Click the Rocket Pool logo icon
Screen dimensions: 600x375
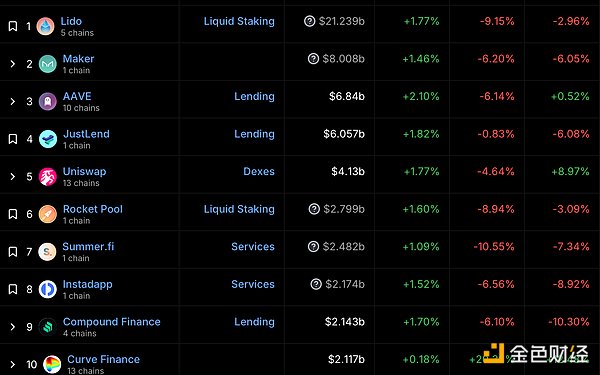[48, 214]
